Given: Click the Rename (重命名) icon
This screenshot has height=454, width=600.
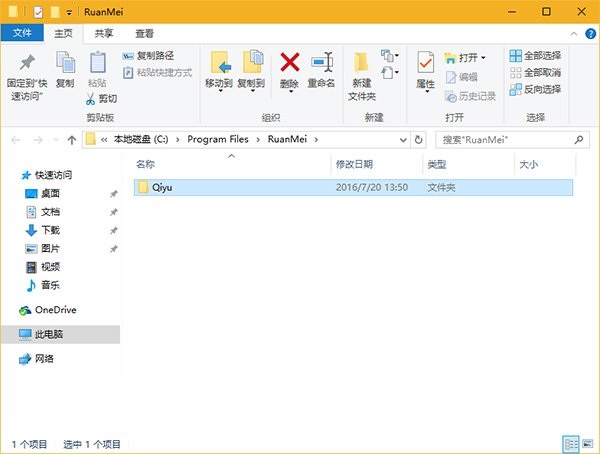Looking at the screenshot, I should (x=322, y=62).
